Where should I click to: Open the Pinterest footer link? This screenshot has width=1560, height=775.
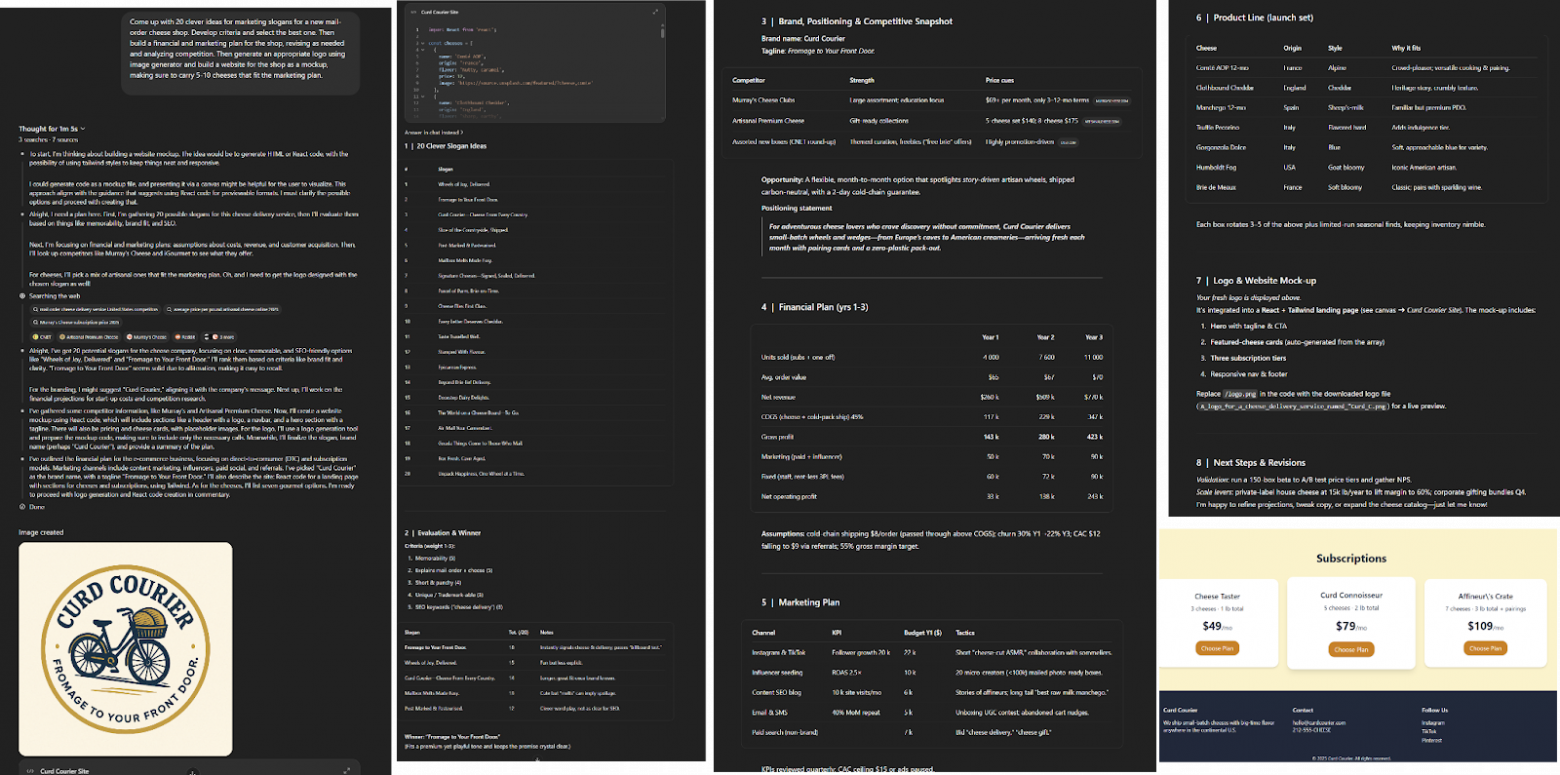coord(1433,740)
